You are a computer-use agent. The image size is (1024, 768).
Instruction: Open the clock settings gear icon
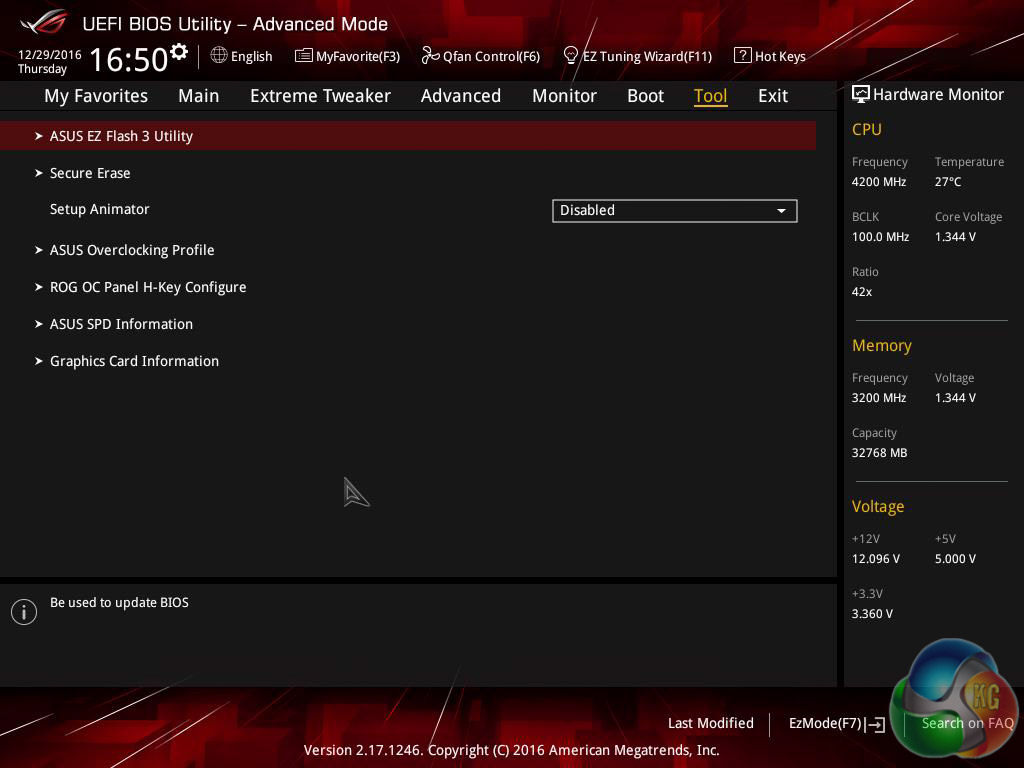pyautogui.click(x=179, y=51)
